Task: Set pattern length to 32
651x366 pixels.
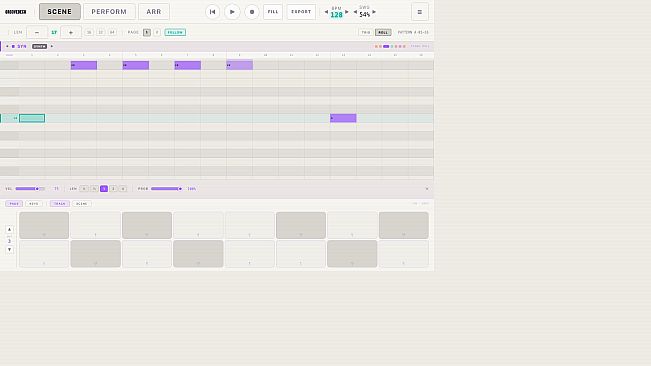Action: [100, 32]
